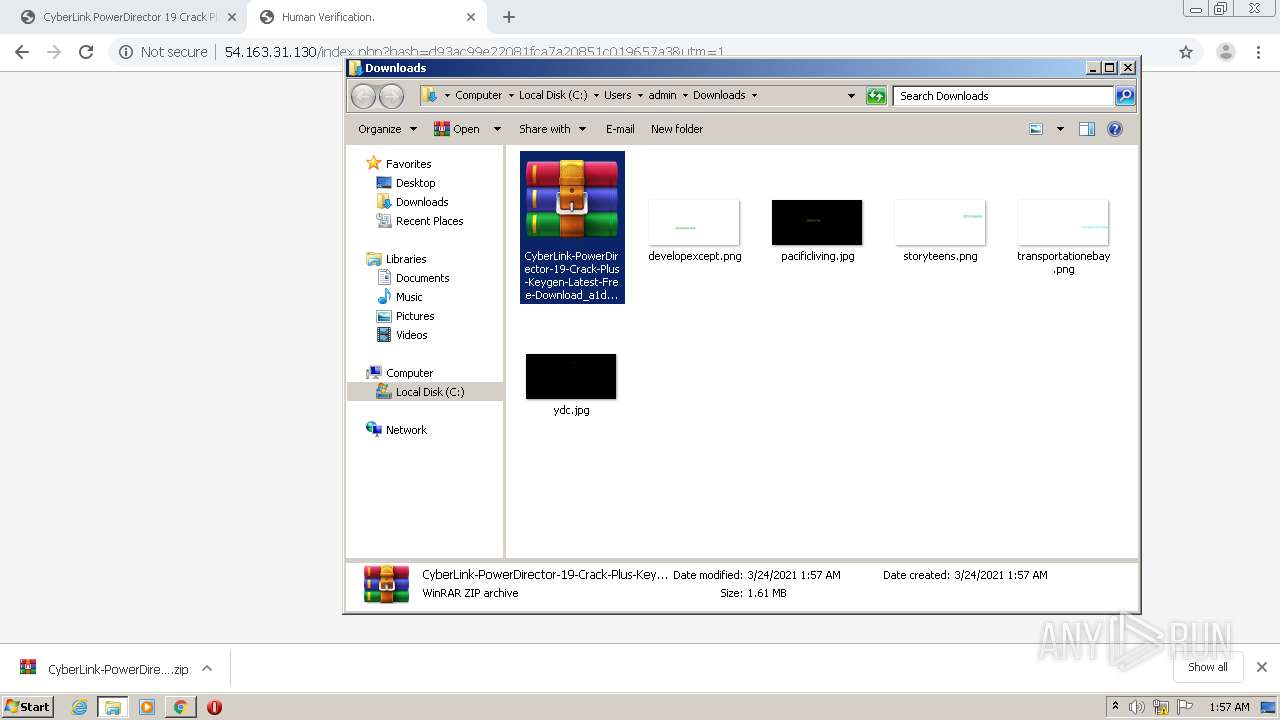
Task: Open Videos library
Action: tap(411, 335)
